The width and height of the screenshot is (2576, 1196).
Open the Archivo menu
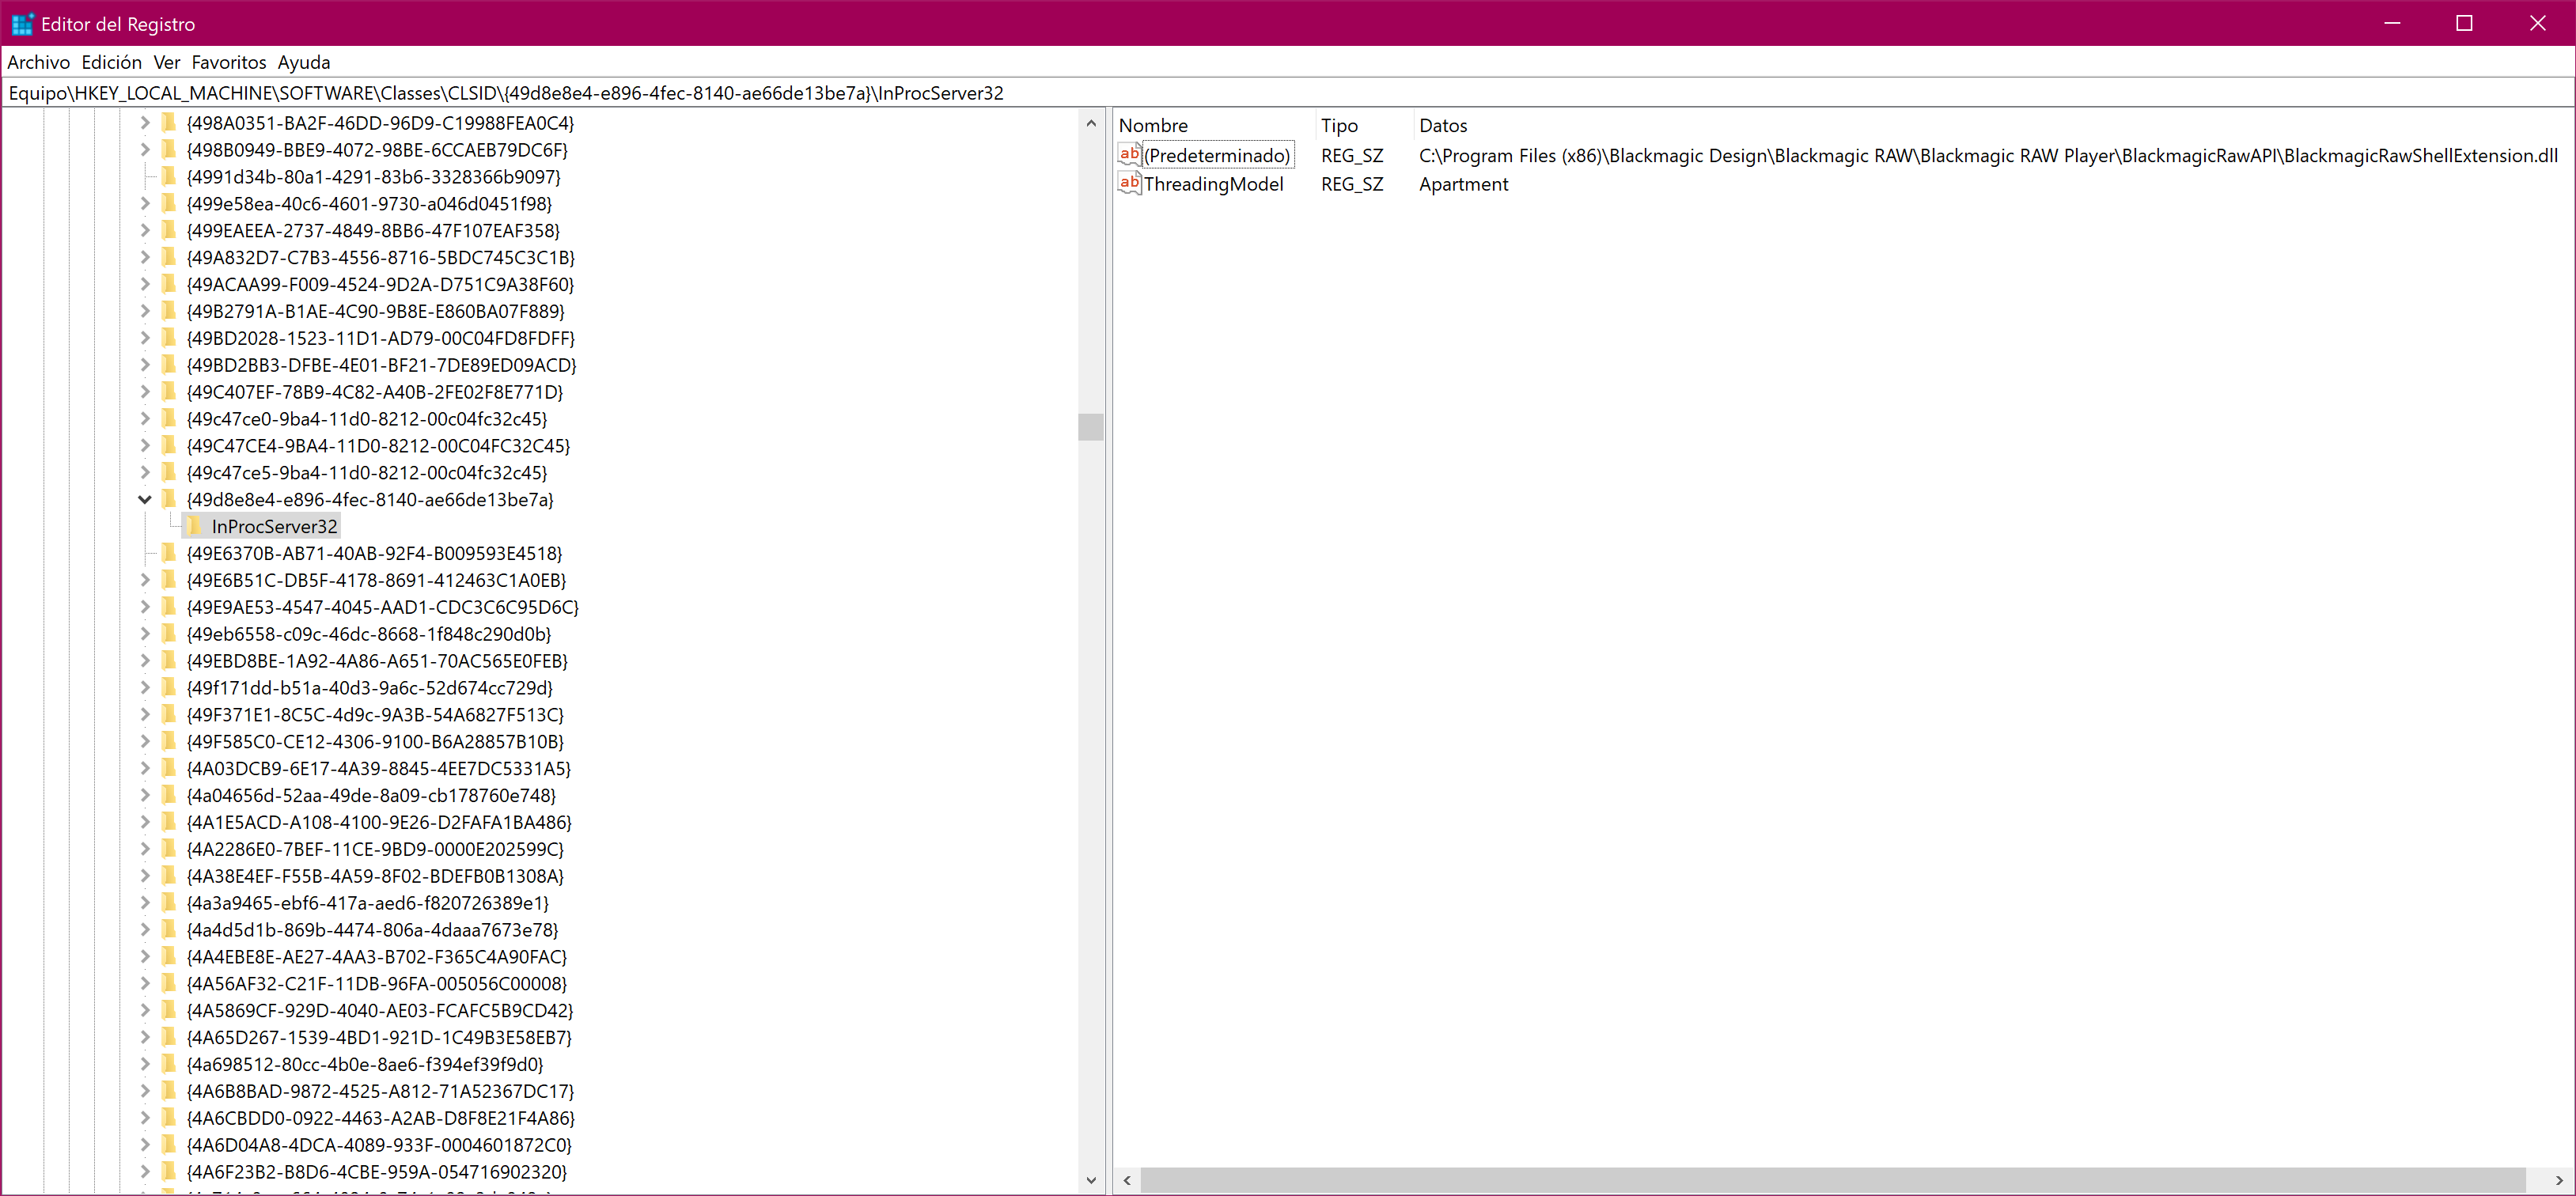(x=38, y=62)
